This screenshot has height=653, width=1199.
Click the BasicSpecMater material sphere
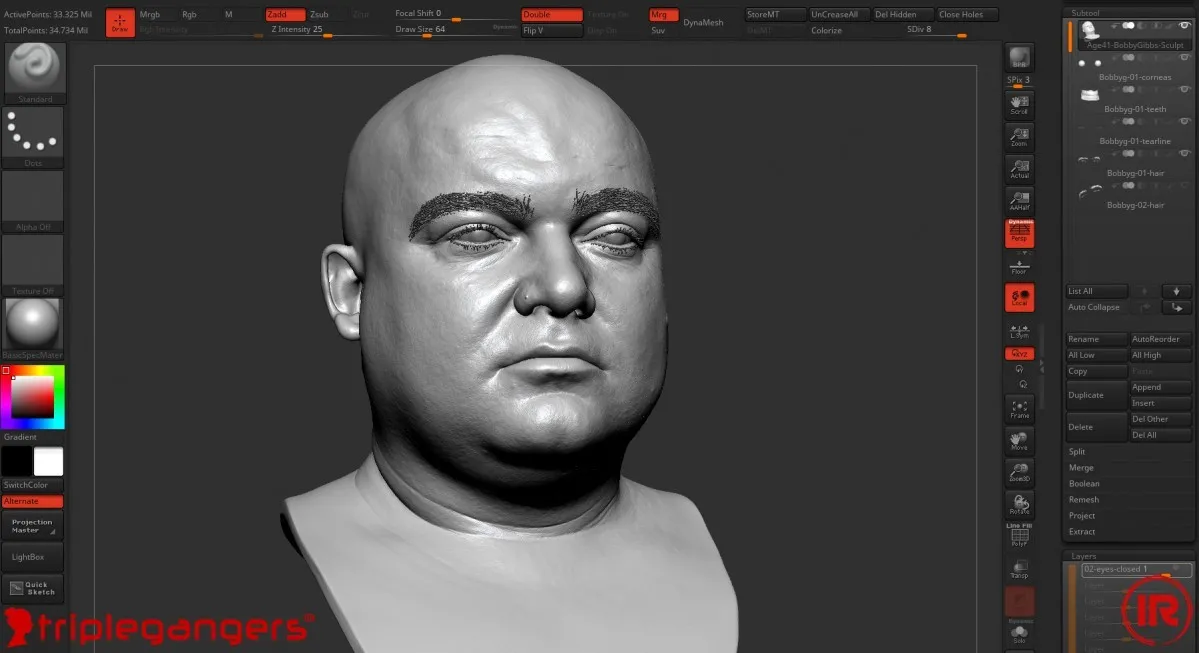click(x=34, y=323)
